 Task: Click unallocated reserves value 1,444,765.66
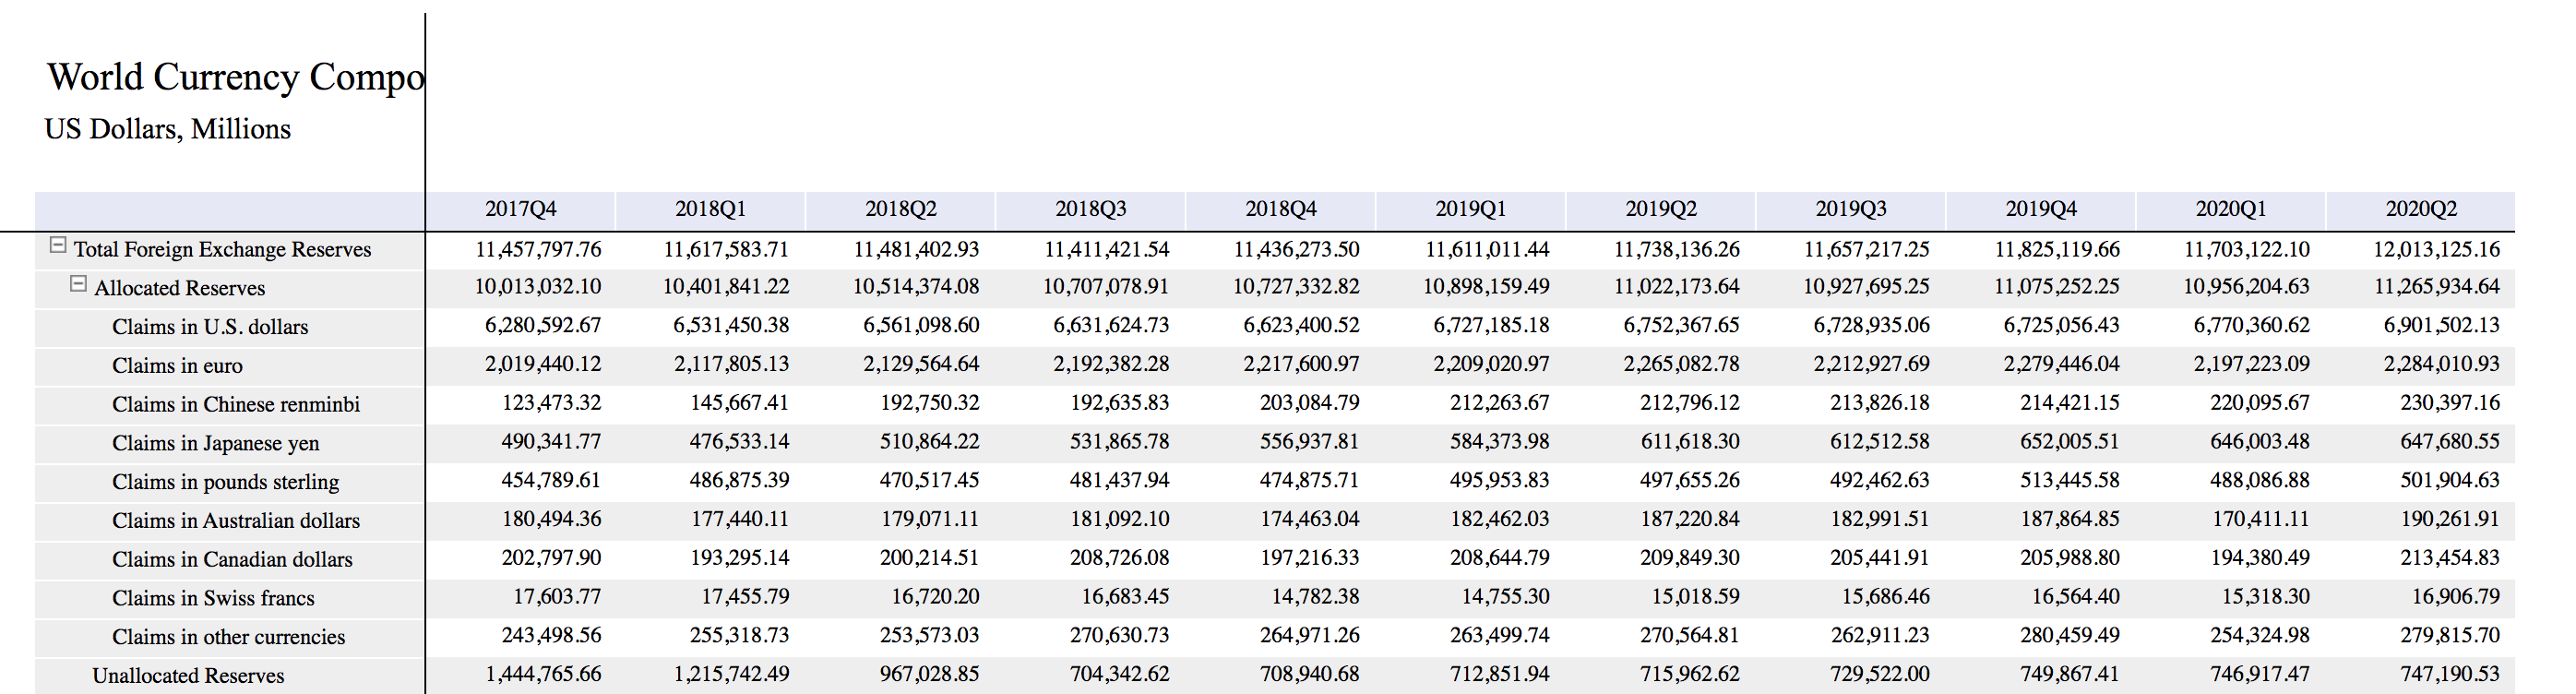pos(543,675)
